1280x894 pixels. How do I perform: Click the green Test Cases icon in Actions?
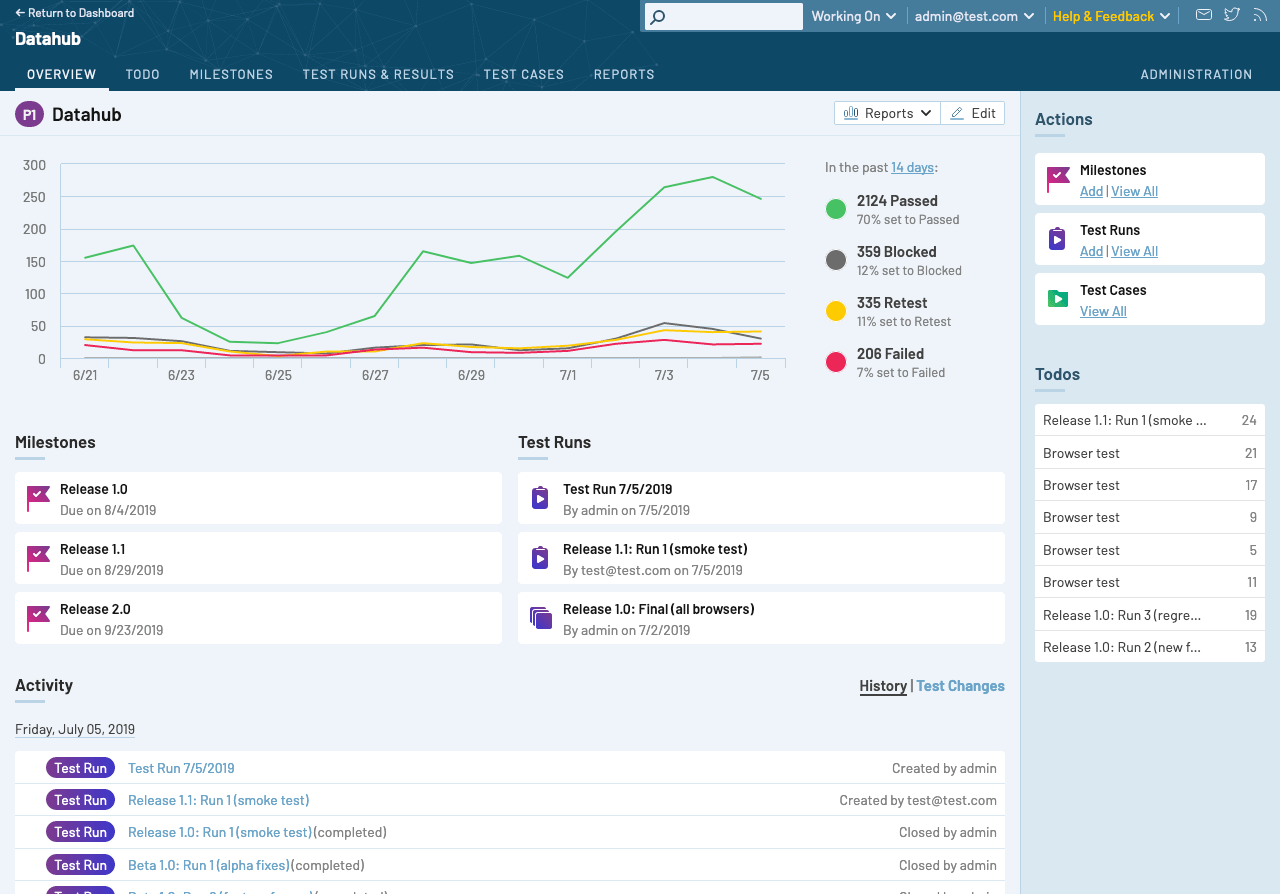pyautogui.click(x=1057, y=299)
